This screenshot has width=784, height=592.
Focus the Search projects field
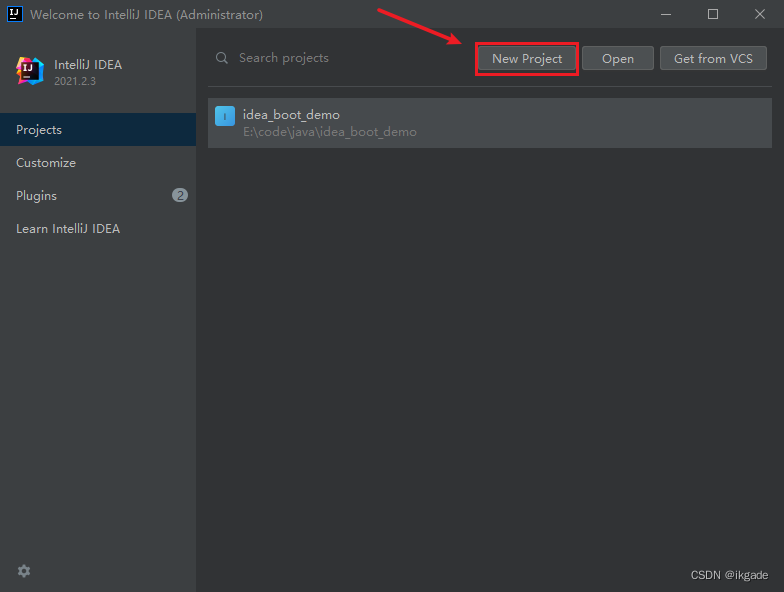tap(340, 58)
